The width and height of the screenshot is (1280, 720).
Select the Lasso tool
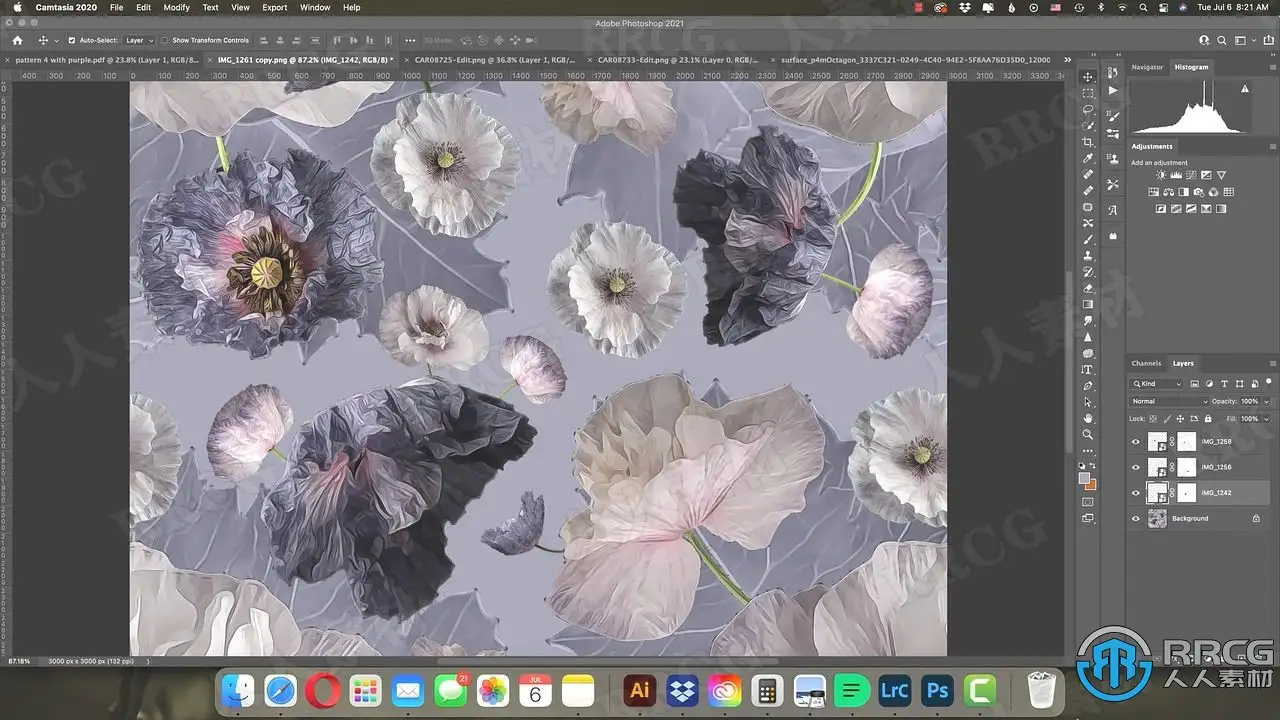(x=1088, y=109)
